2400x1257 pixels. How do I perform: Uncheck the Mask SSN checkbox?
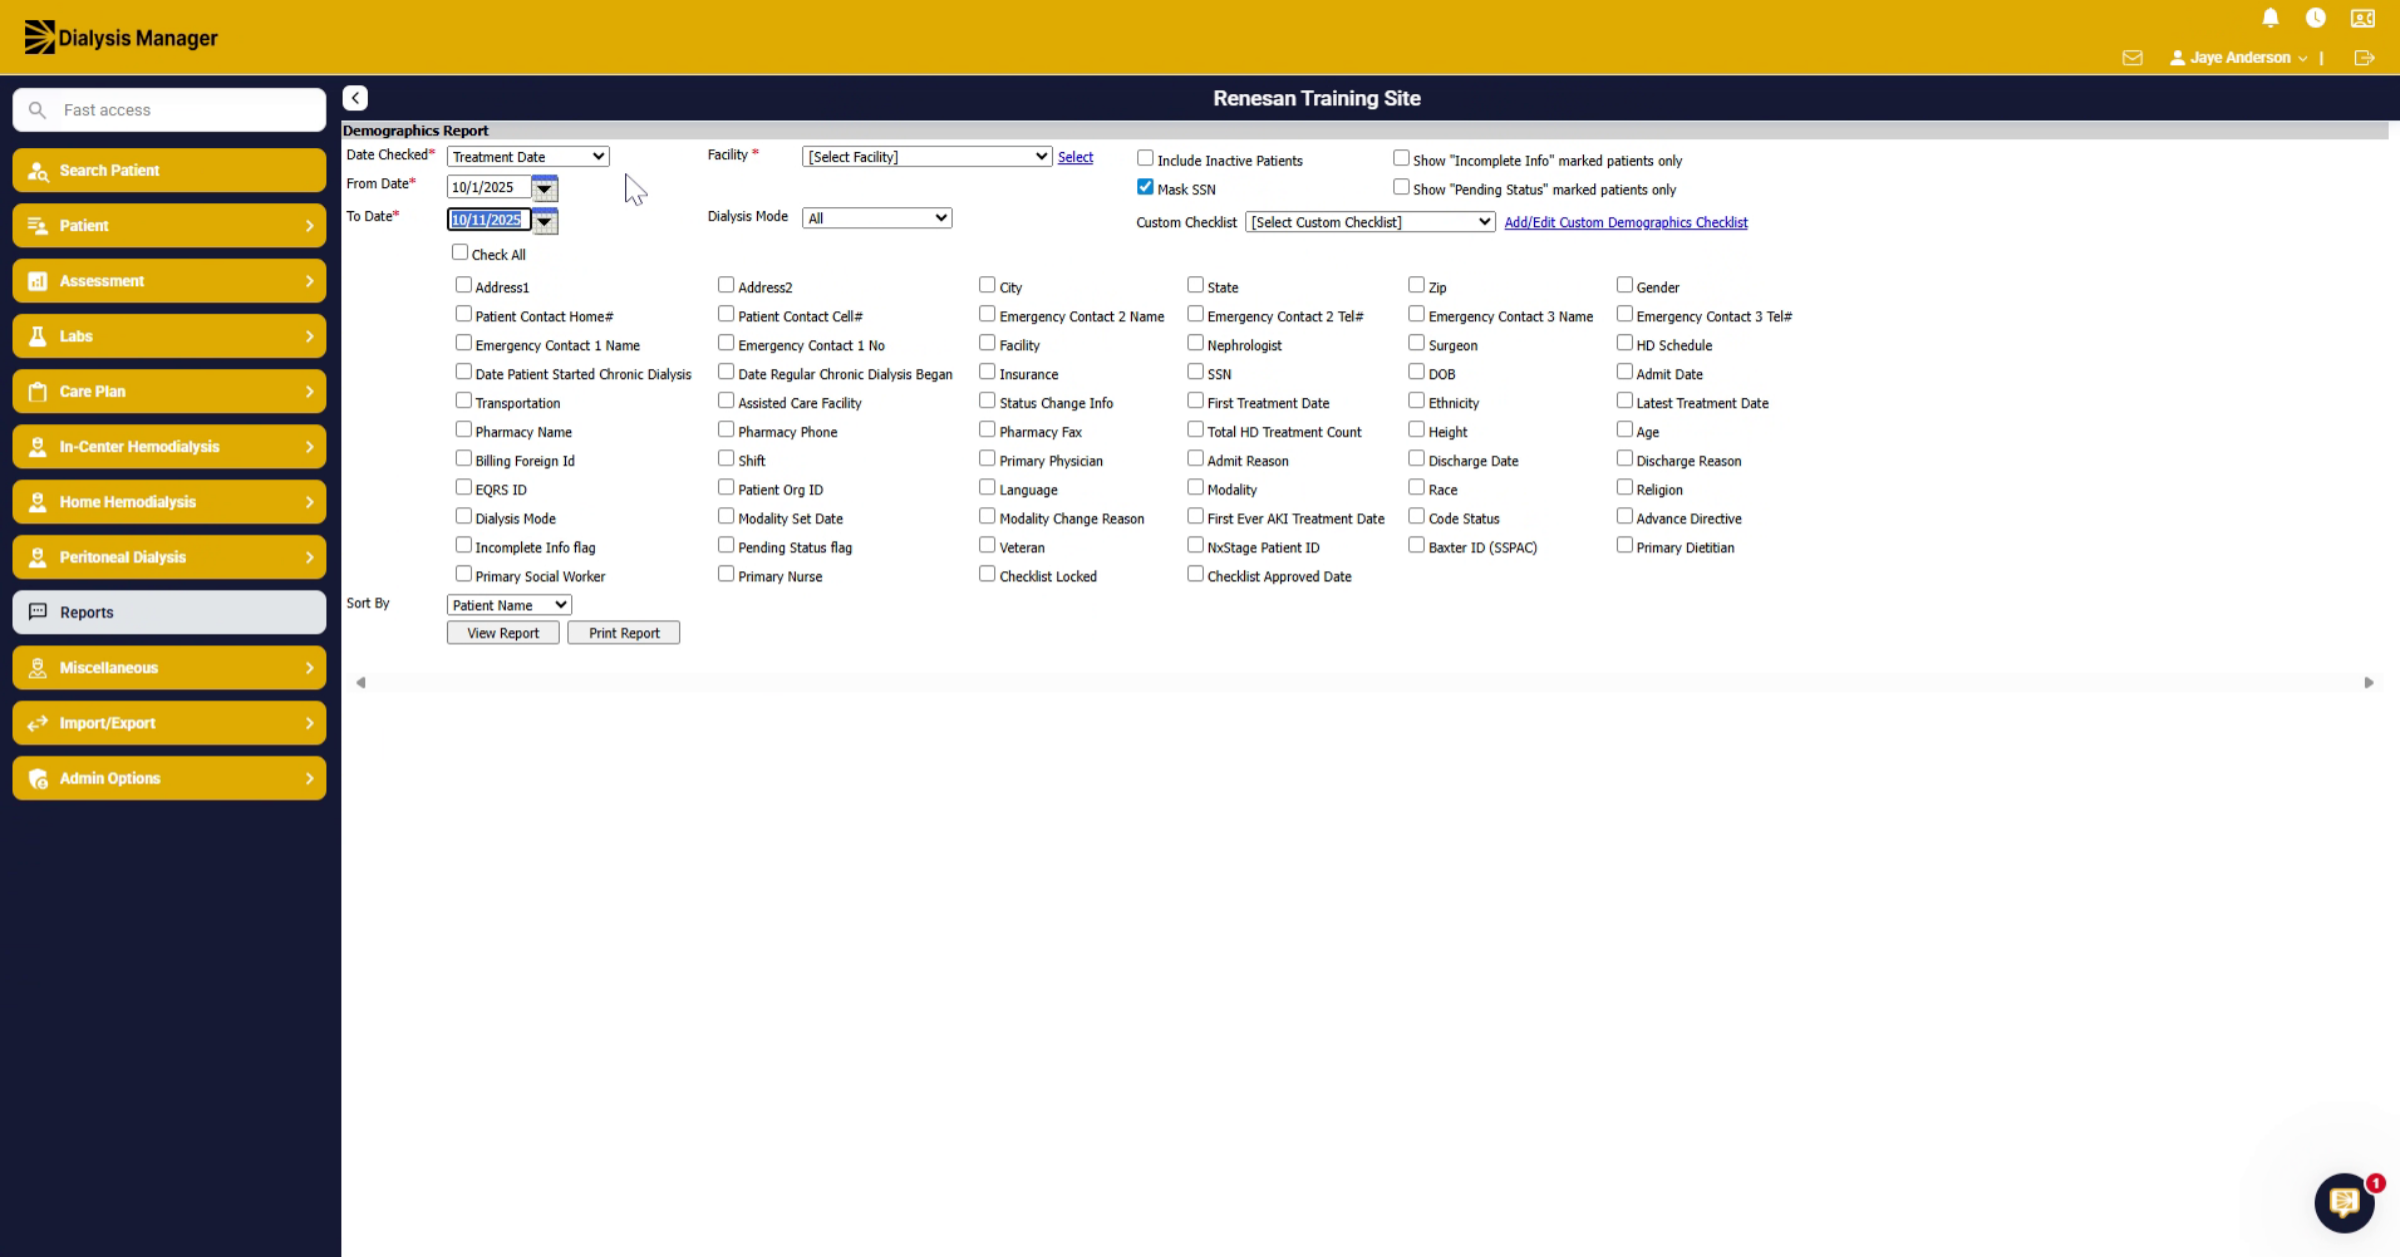click(x=1145, y=187)
